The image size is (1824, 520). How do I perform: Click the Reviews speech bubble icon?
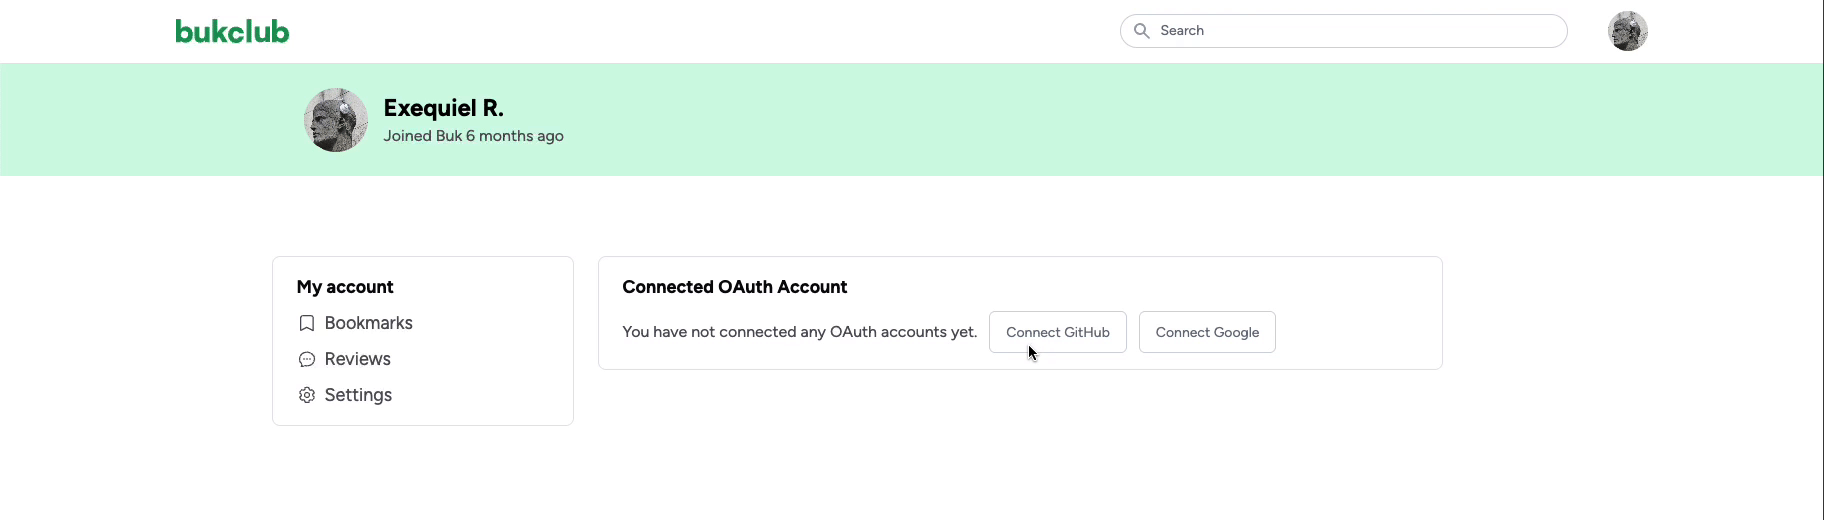click(x=307, y=359)
